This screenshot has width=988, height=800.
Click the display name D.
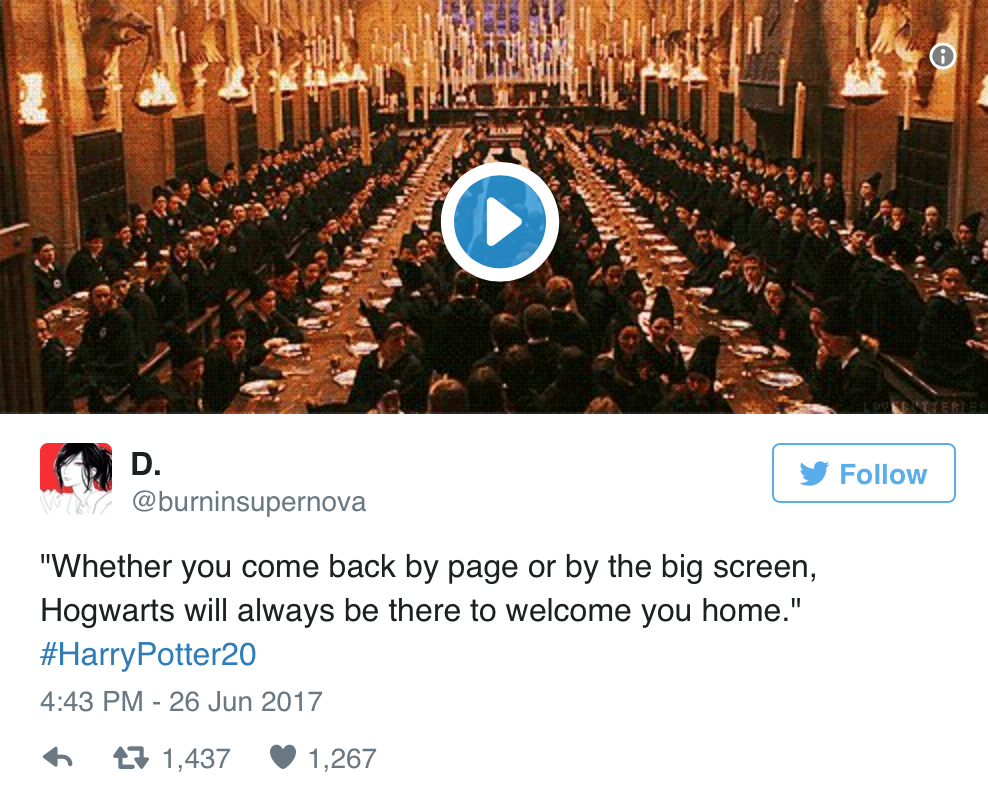point(146,465)
